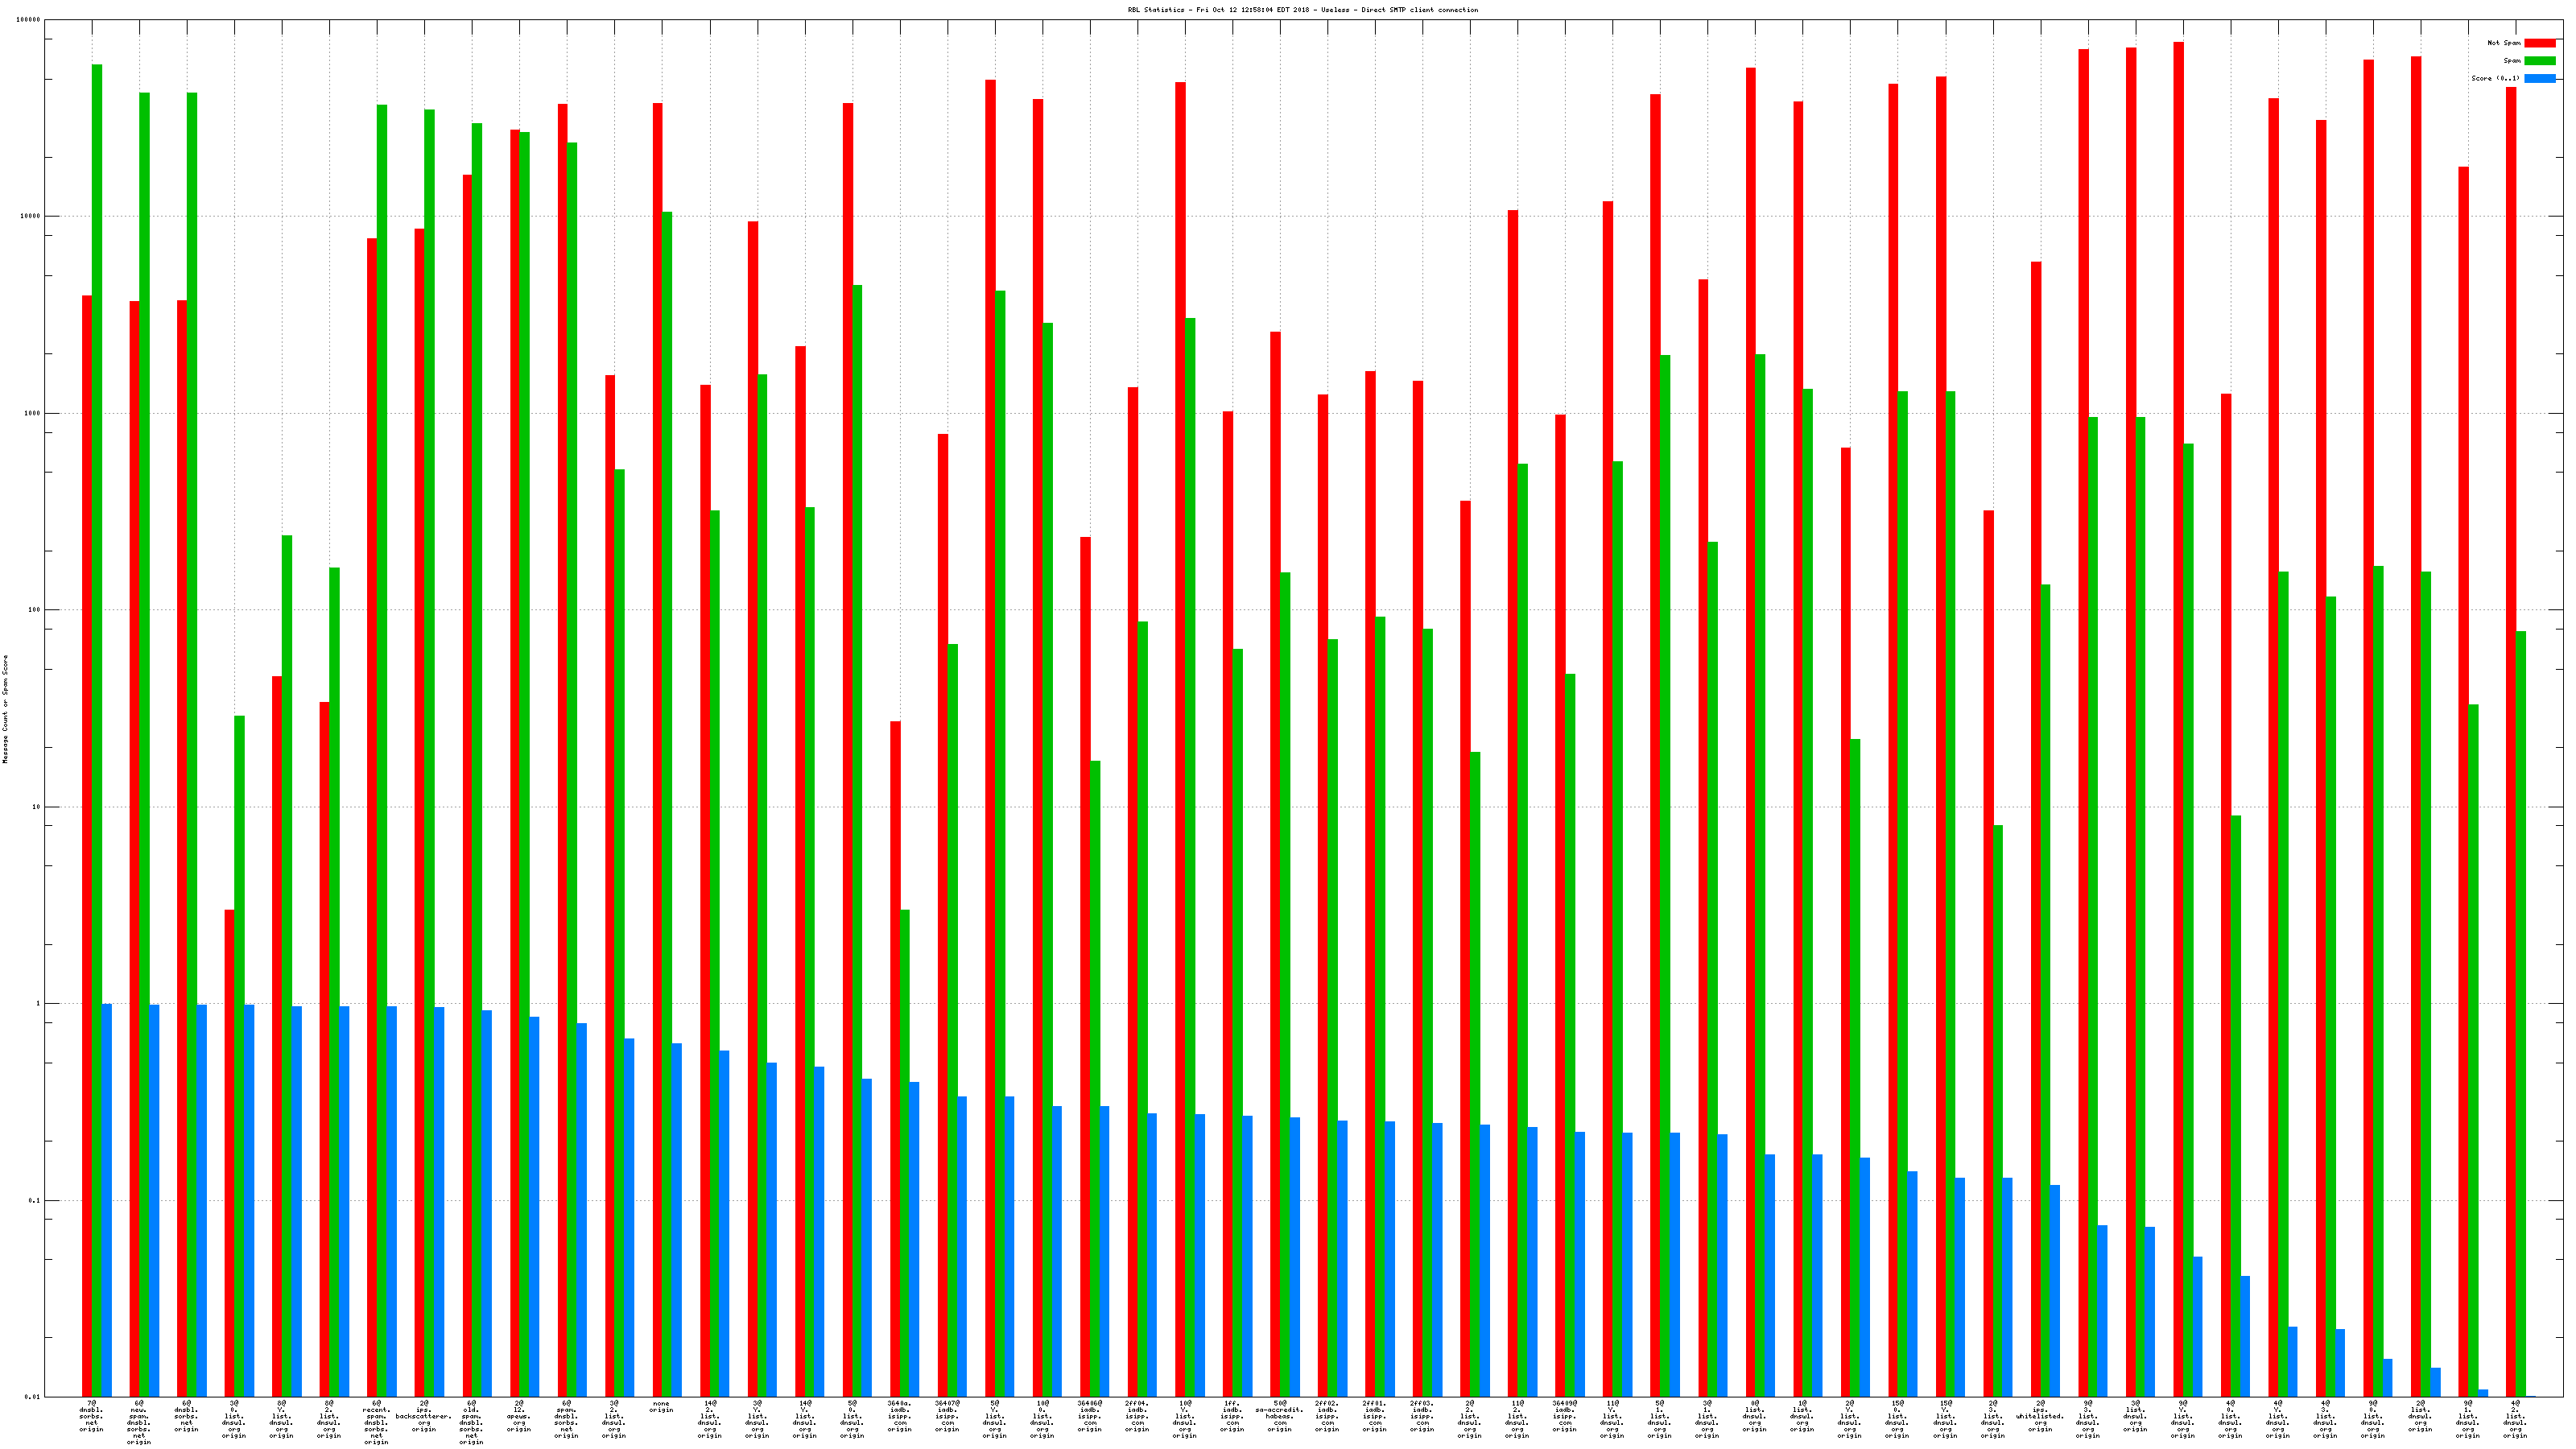Click the 100000 y-axis tick label

(x=29, y=20)
